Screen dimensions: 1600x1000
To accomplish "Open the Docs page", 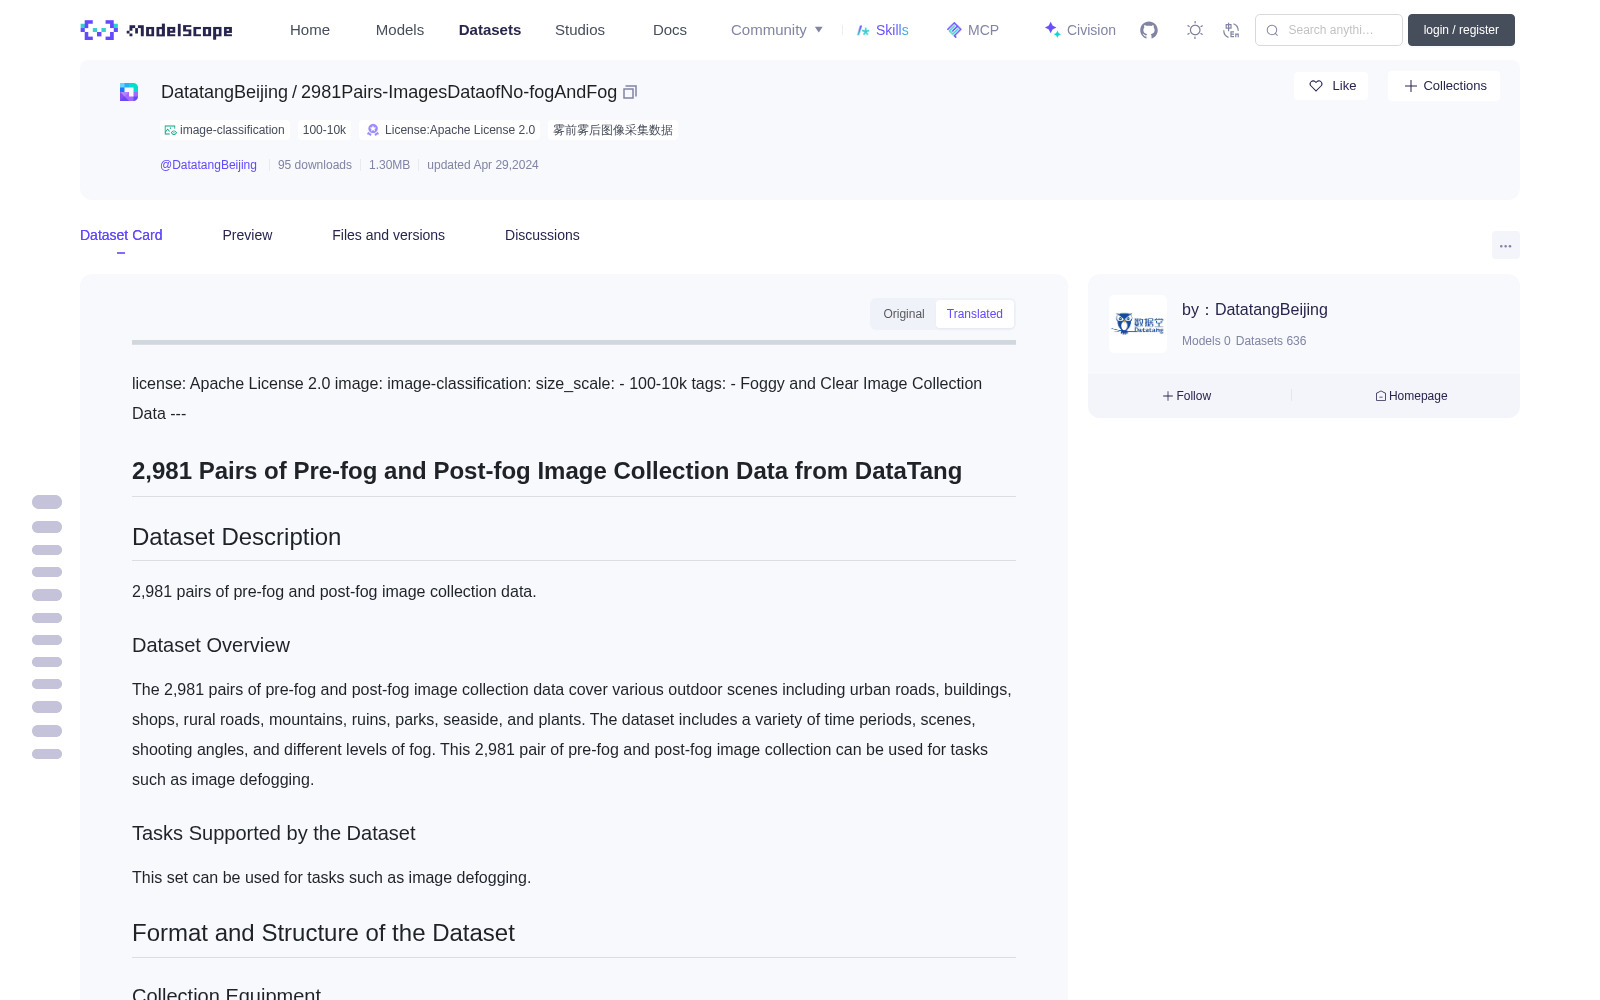I will tap(670, 30).
